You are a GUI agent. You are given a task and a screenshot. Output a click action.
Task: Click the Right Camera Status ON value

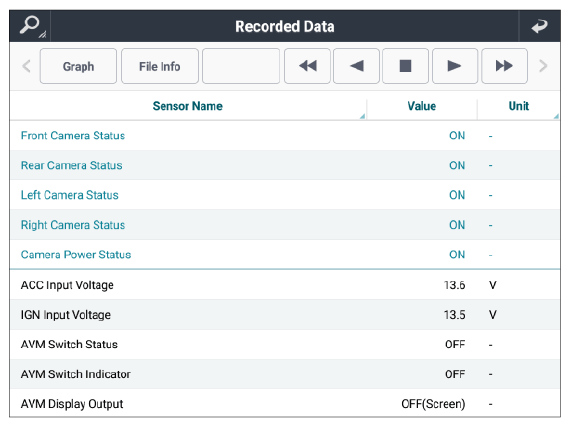(457, 225)
